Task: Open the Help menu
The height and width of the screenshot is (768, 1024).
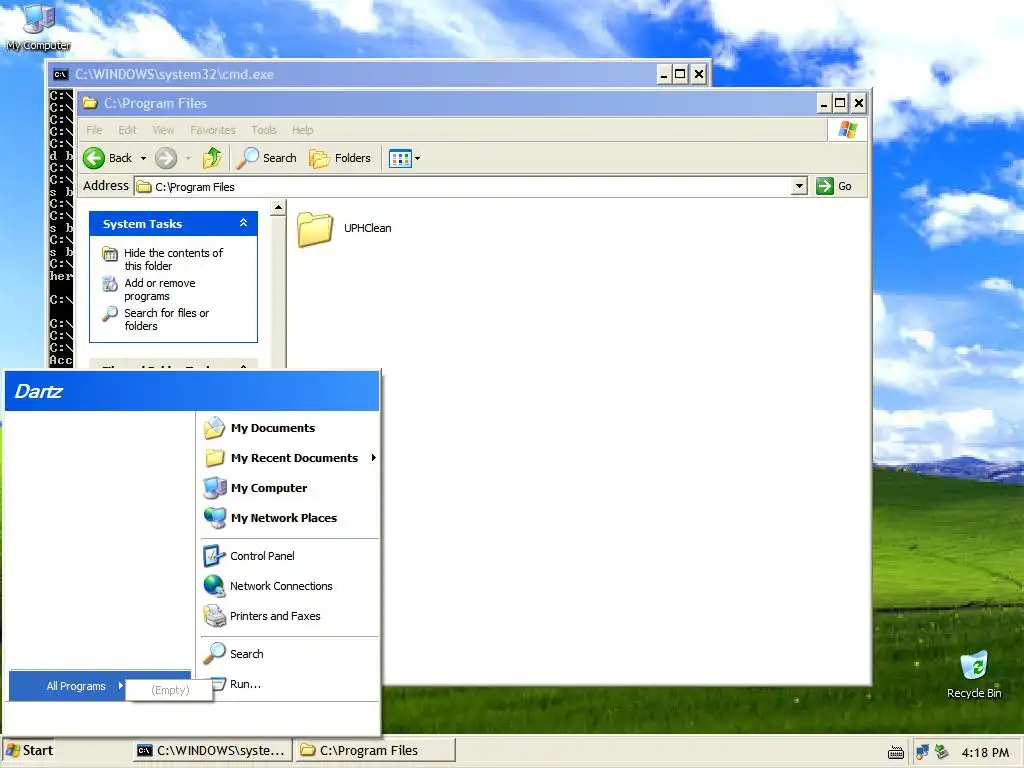Action: pos(302,130)
